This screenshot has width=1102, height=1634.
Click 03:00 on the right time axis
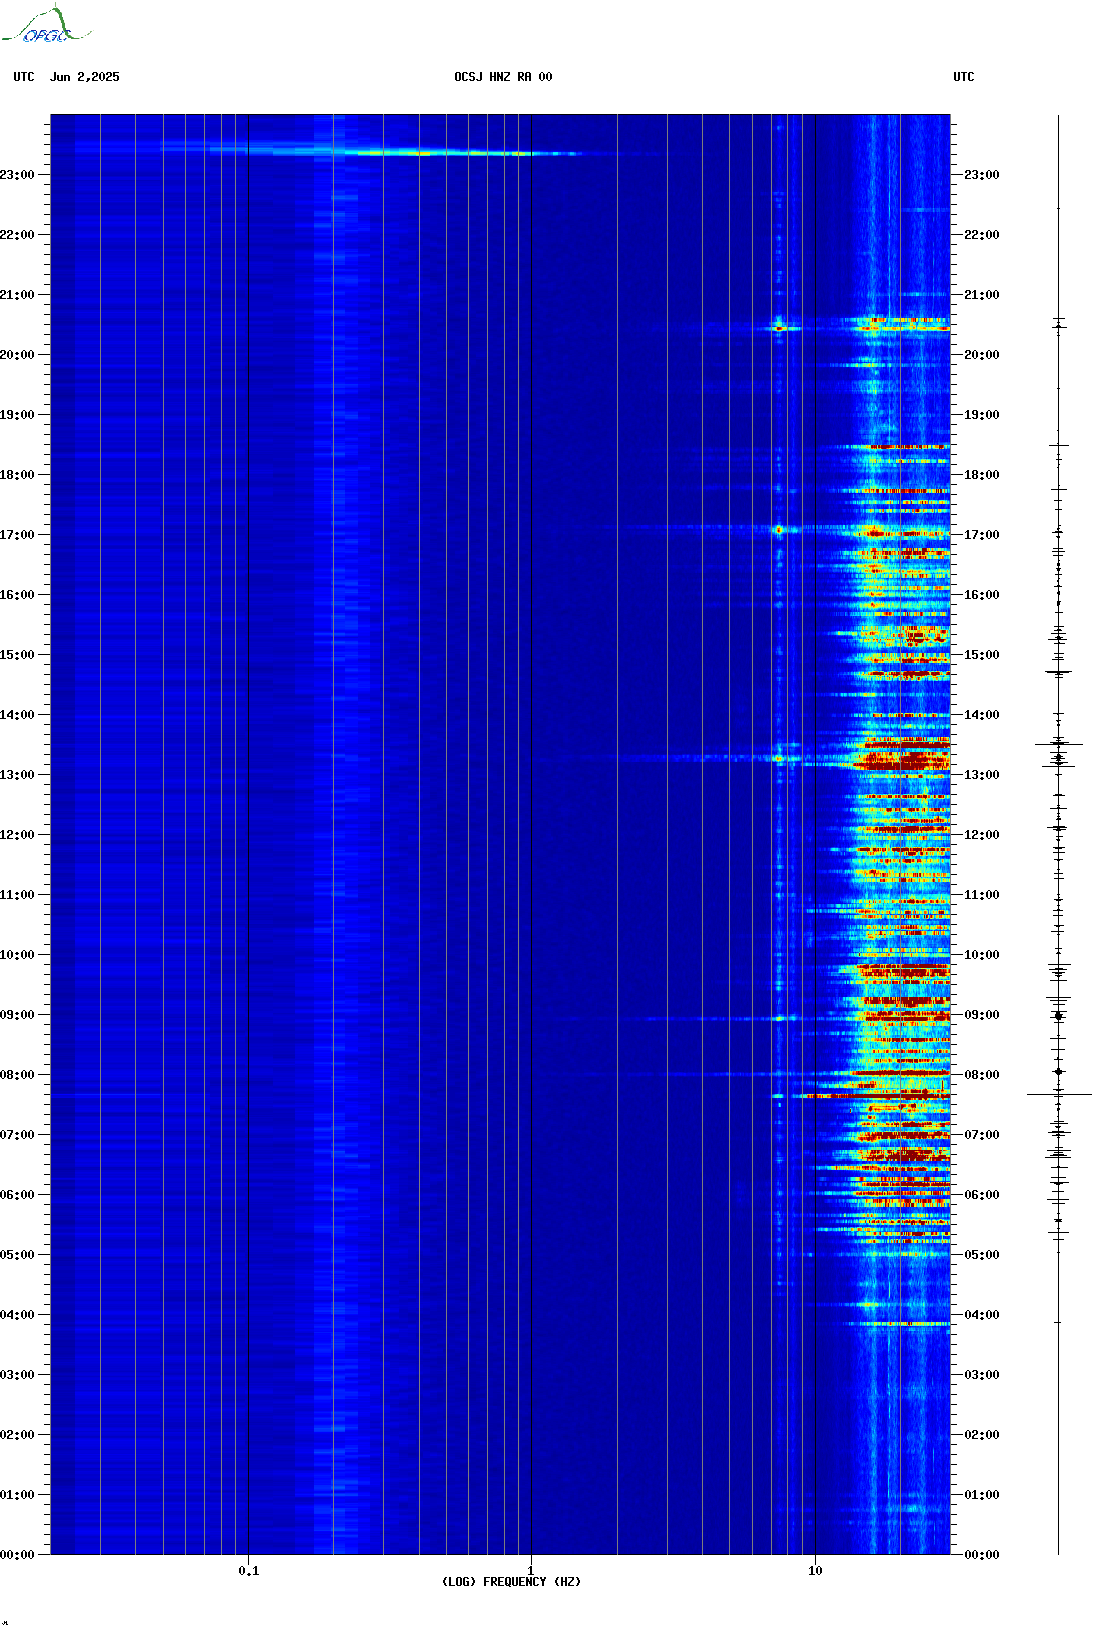tap(982, 1375)
